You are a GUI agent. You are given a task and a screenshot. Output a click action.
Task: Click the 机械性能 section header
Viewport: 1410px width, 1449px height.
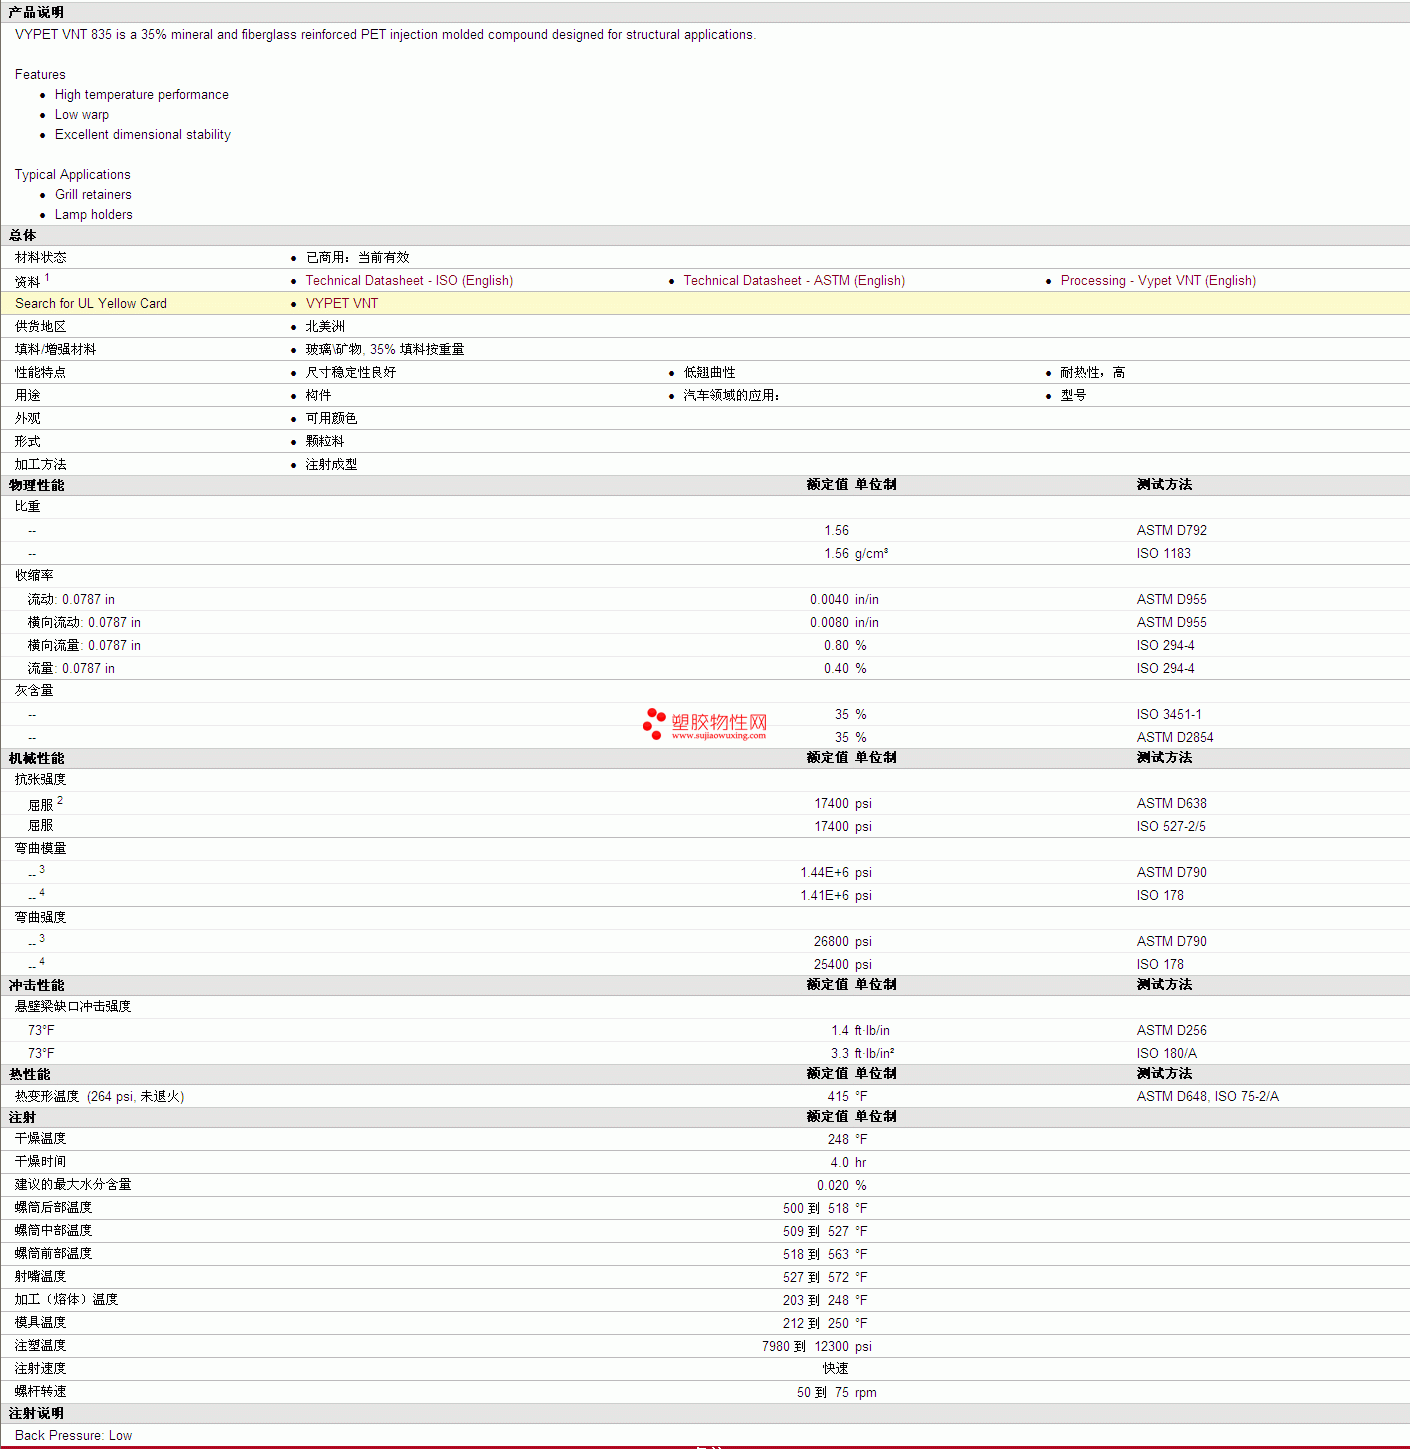[x=36, y=758]
